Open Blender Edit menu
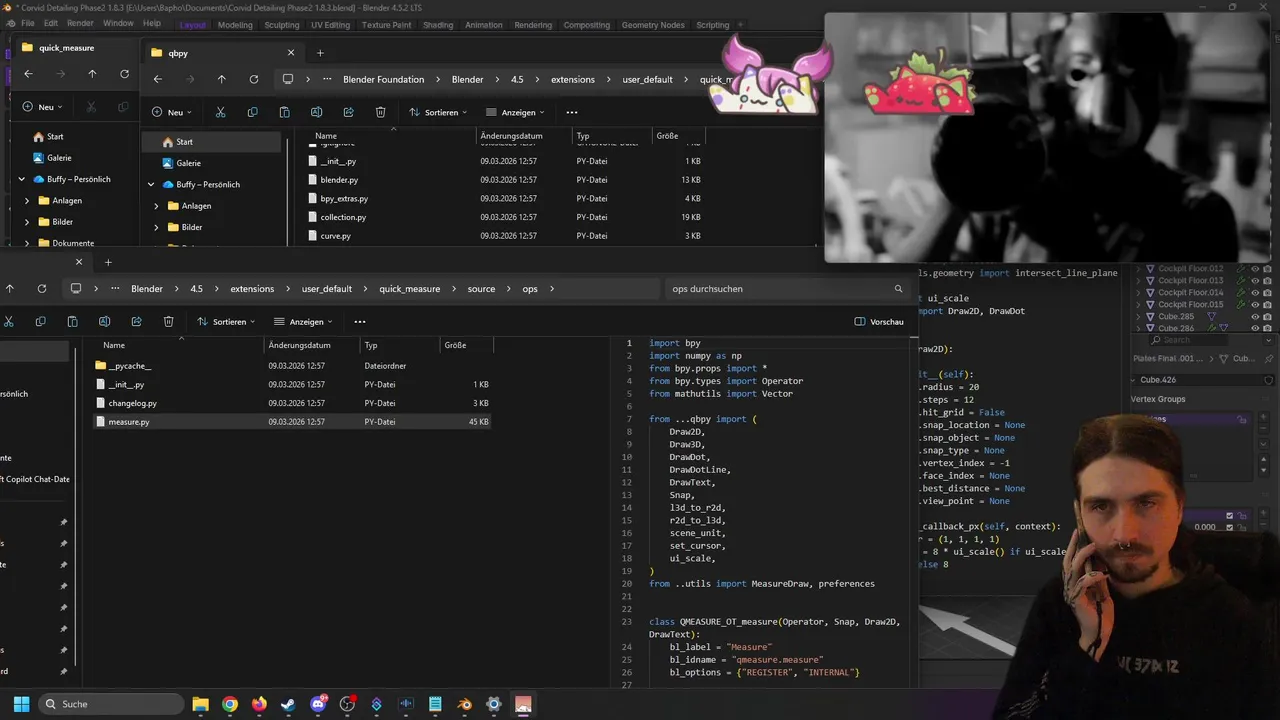The height and width of the screenshot is (720, 1280). click(50, 23)
